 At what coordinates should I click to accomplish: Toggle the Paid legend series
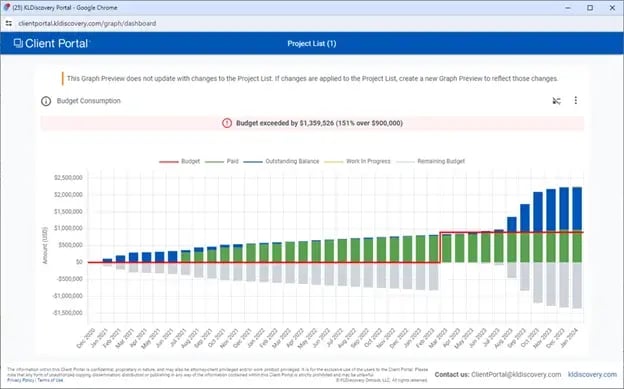[222, 161]
